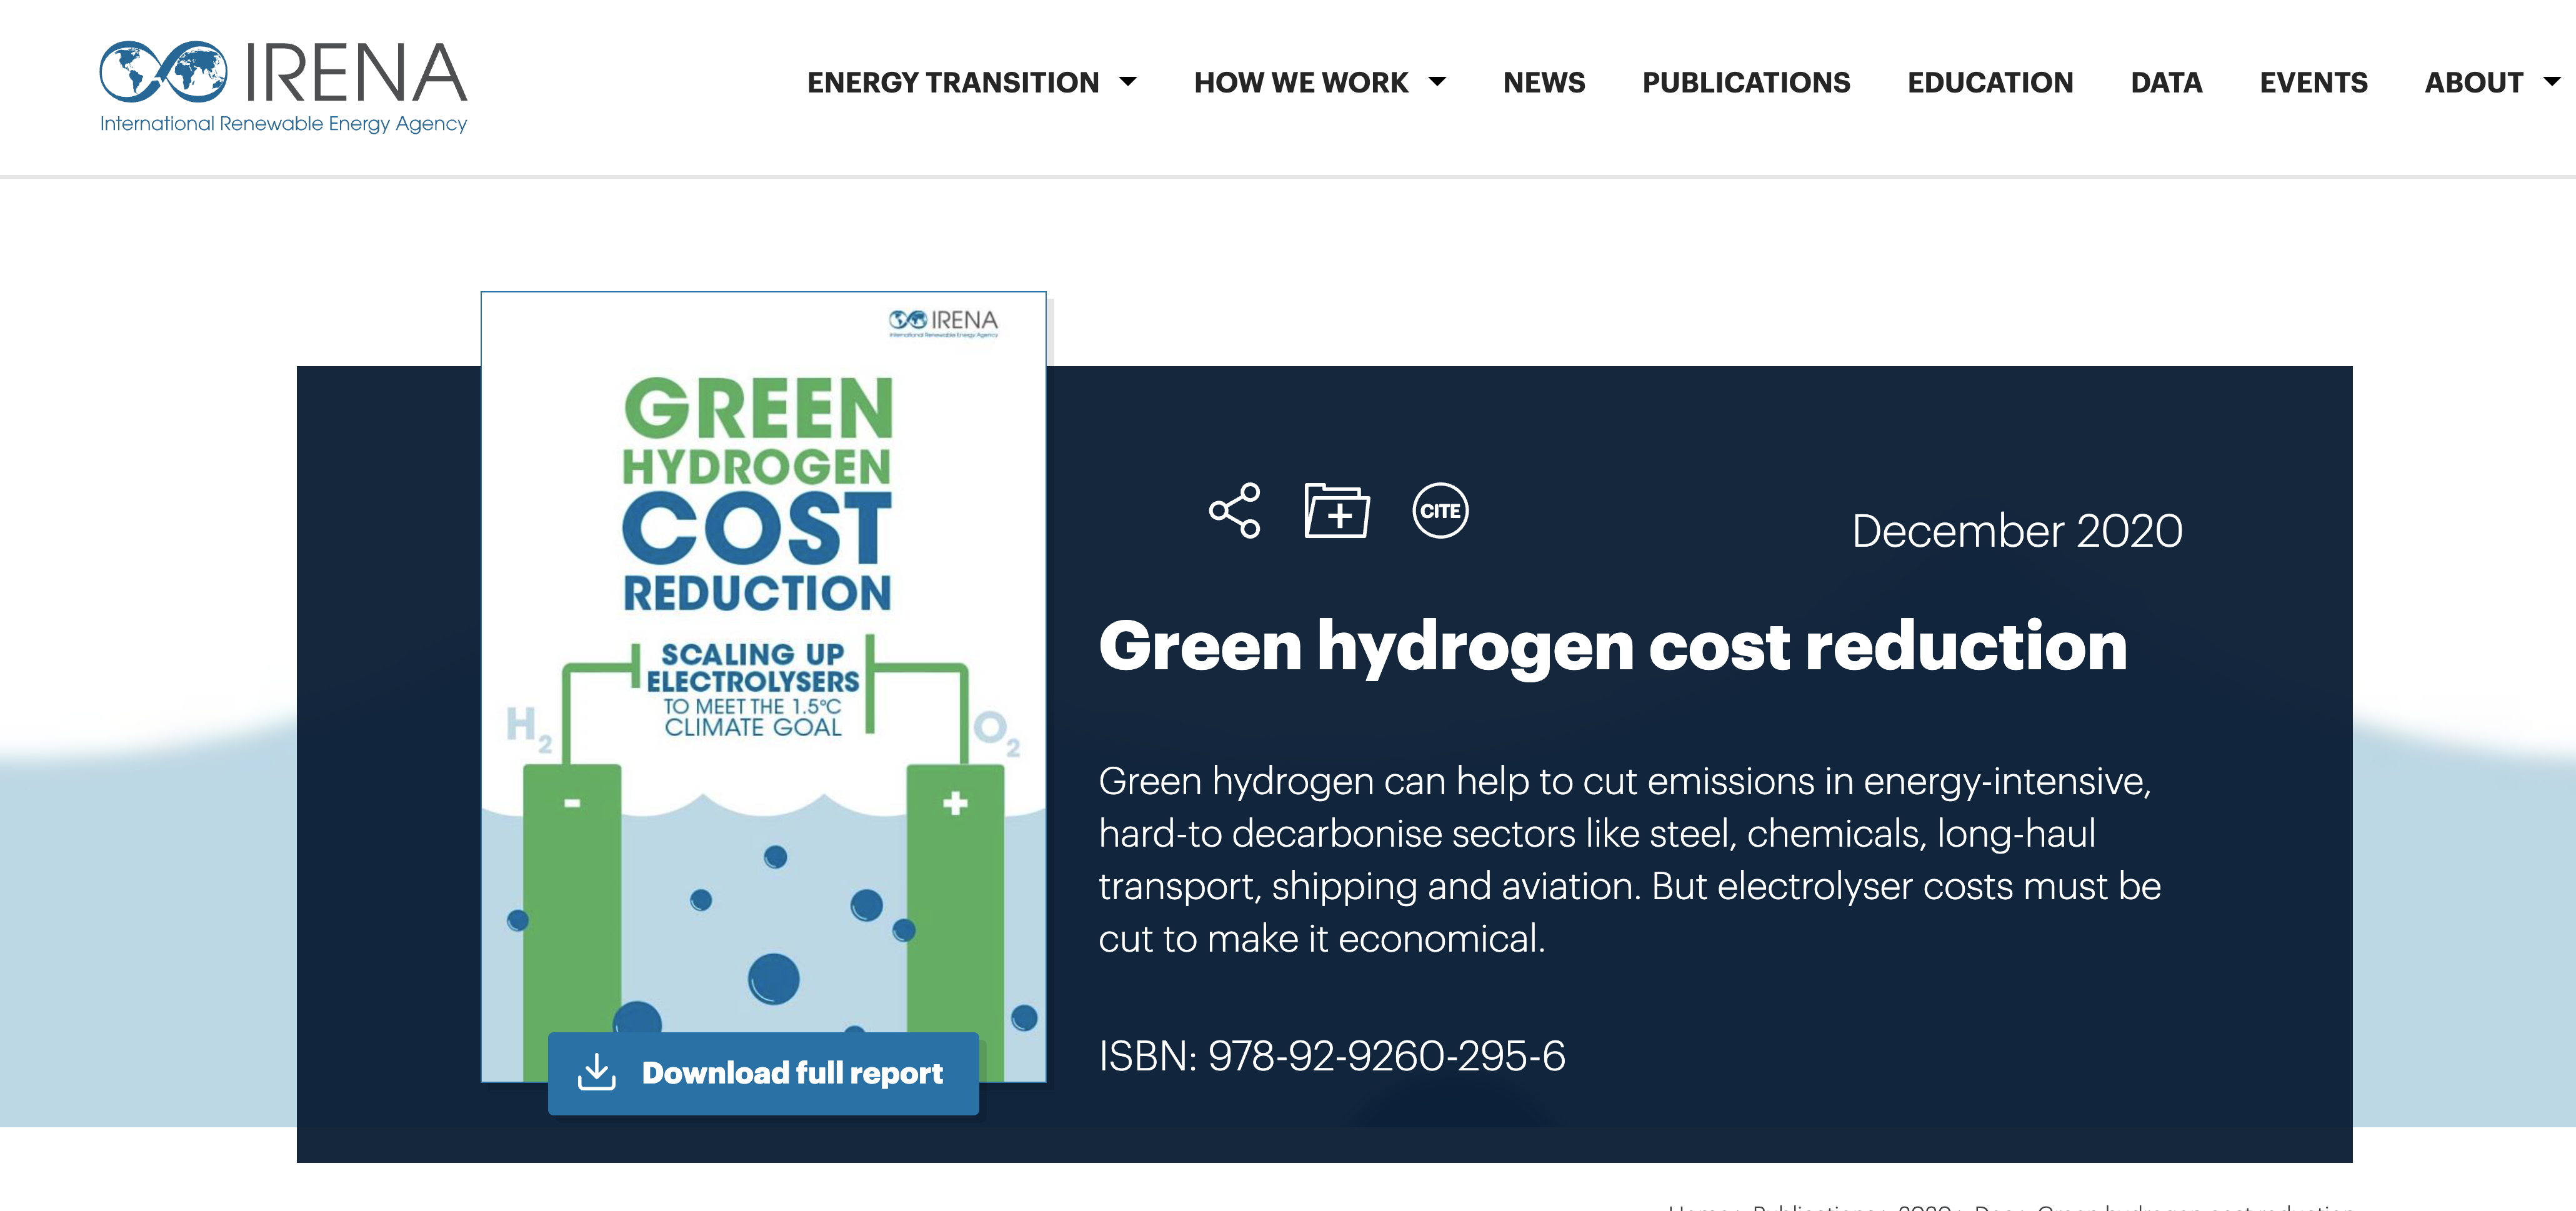Image resolution: width=2576 pixels, height=1211 pixels.
Task: Open the Data section
Action: pos(2166,82)
